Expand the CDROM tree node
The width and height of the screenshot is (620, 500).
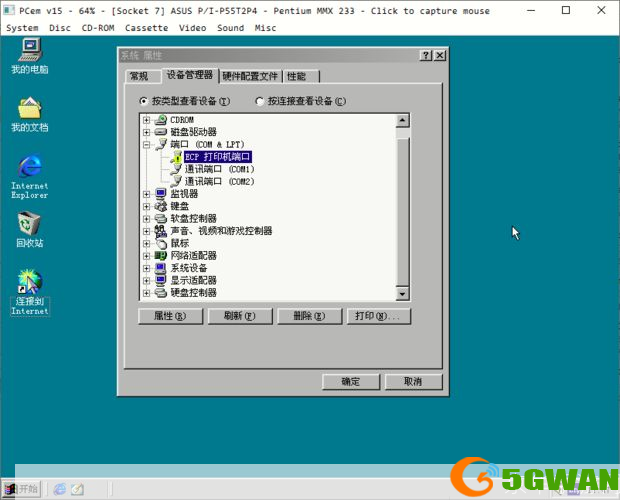(x=147, y=120)
